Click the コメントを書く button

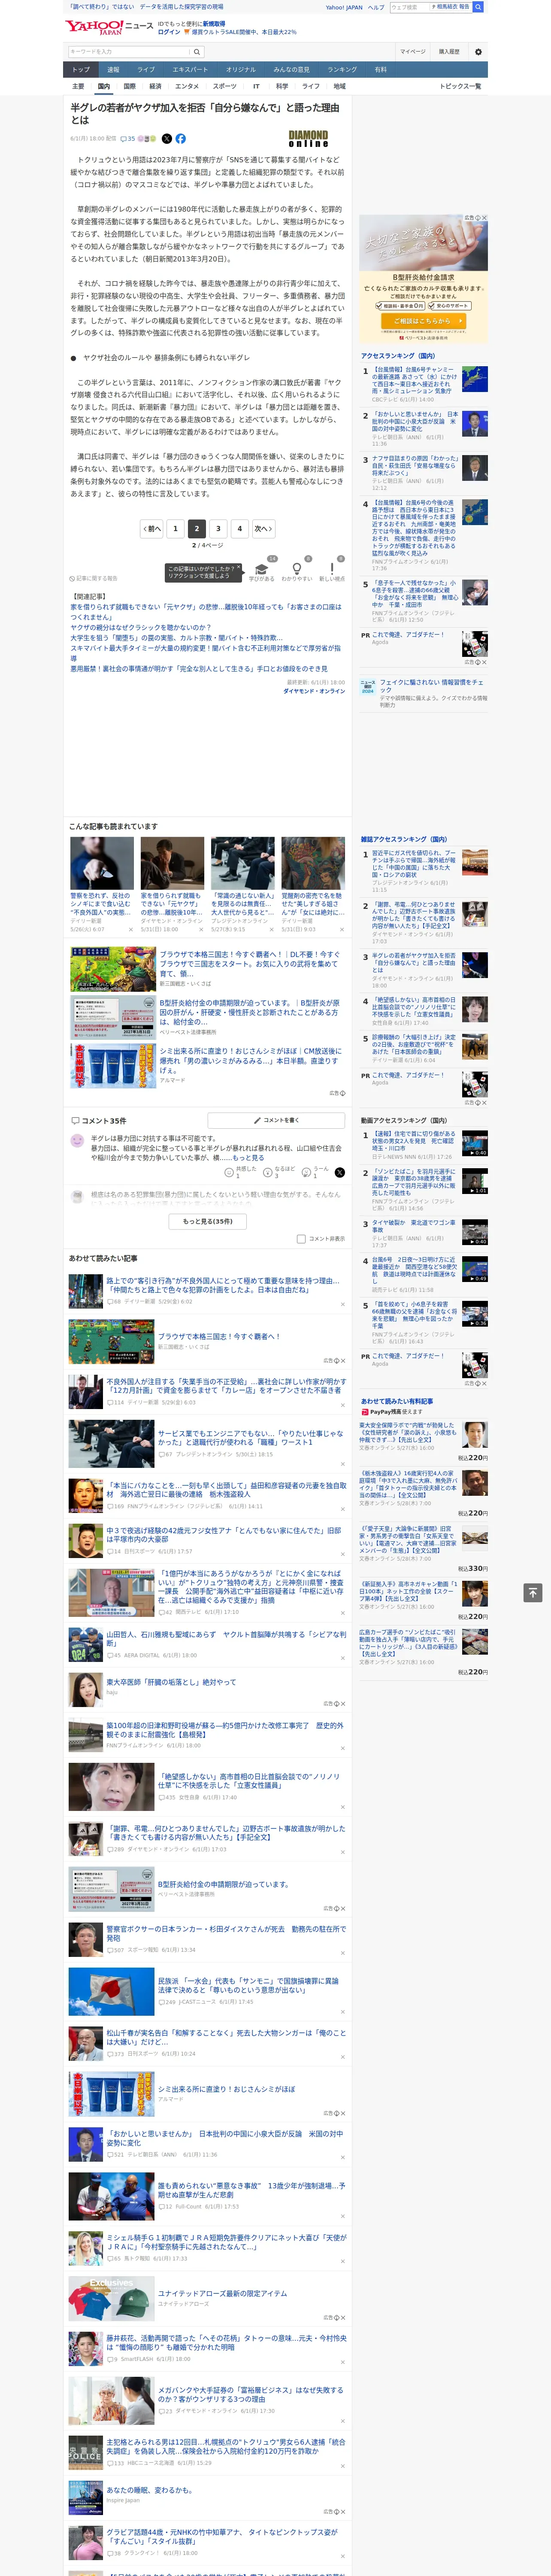click(276, 1120)
